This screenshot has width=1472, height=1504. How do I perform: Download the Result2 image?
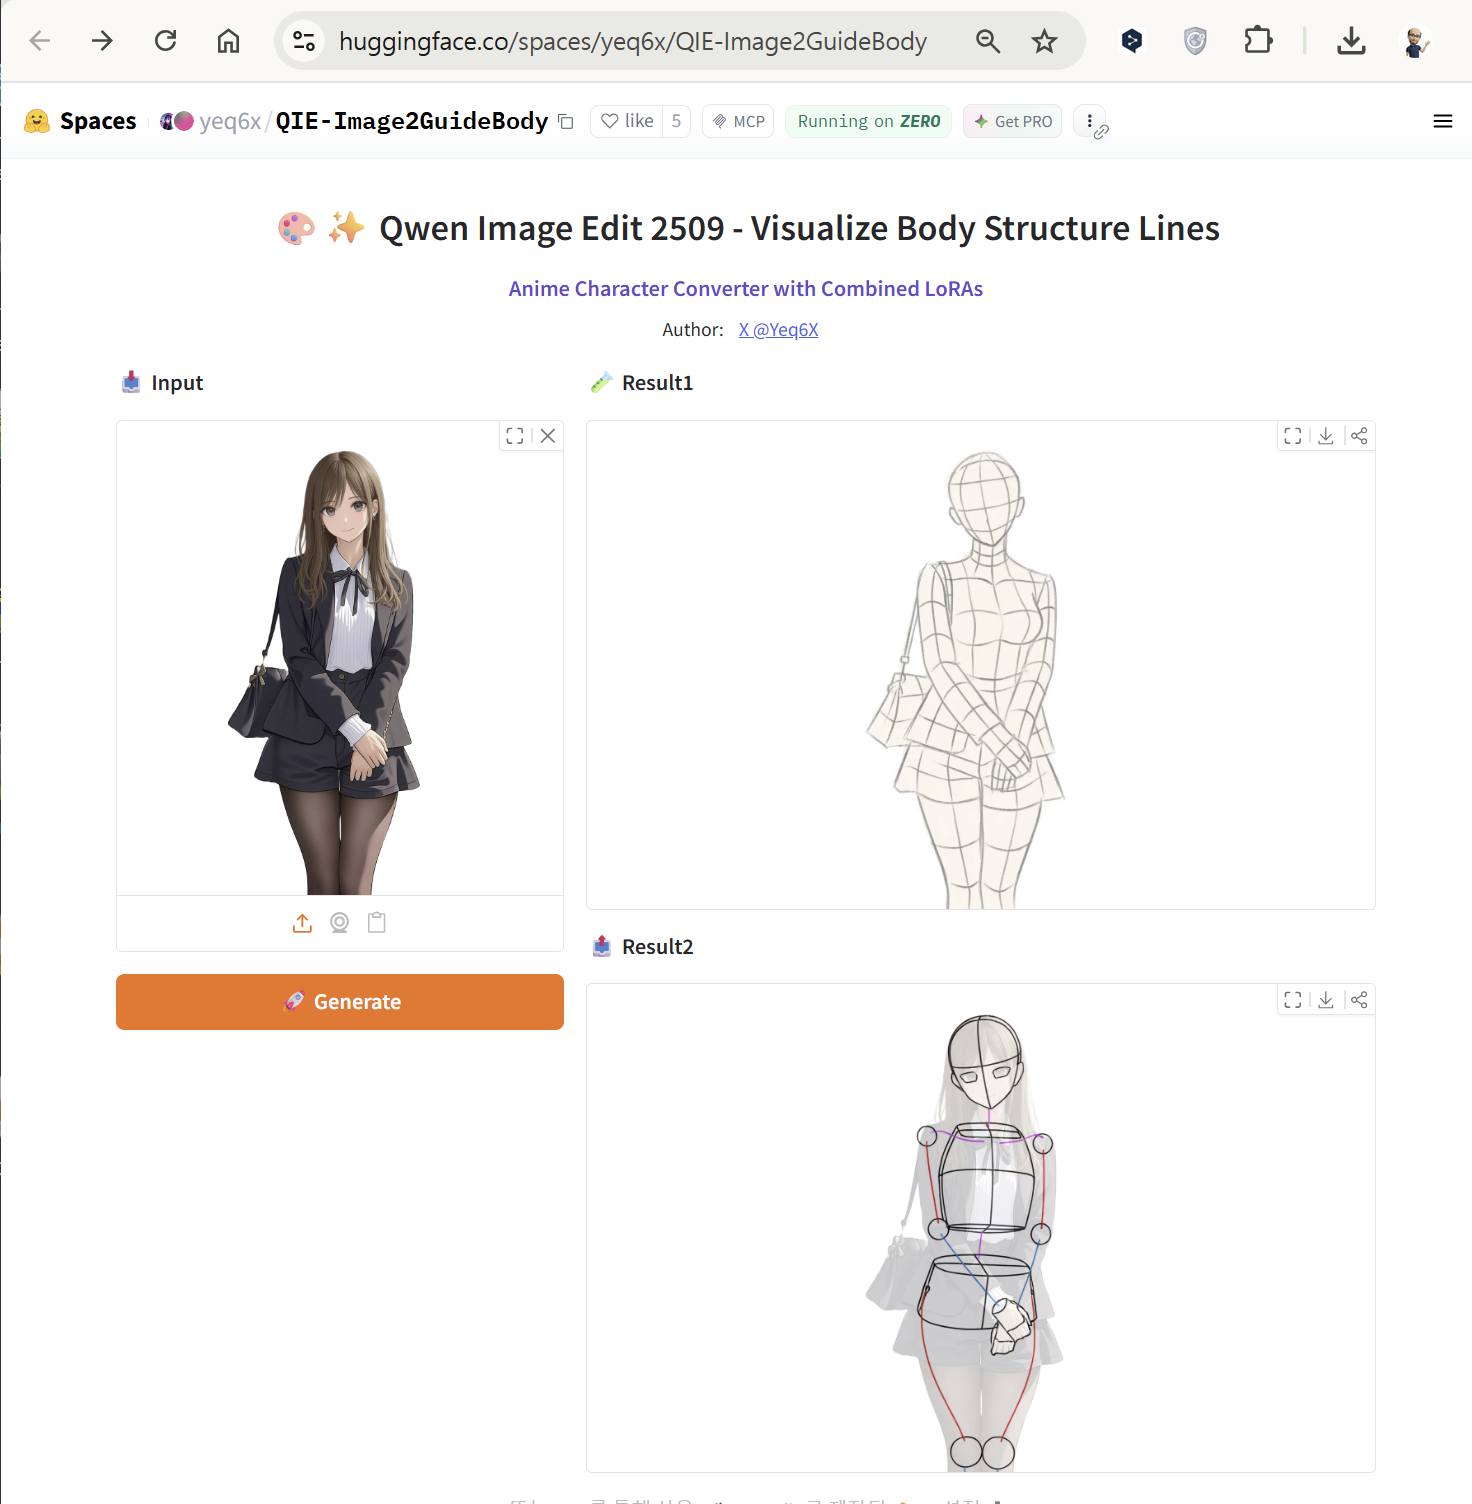1326,1000
